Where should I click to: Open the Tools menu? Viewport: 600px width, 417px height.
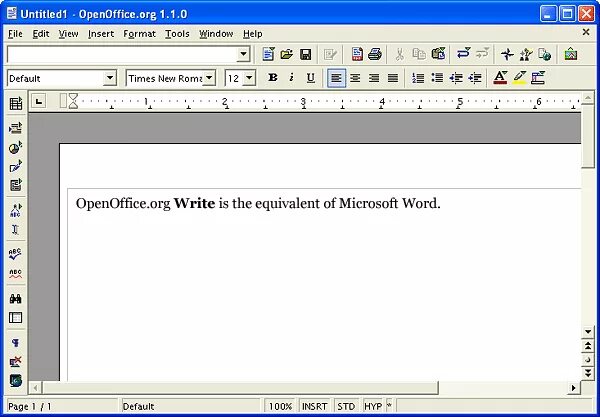click(x=177, y=34)
